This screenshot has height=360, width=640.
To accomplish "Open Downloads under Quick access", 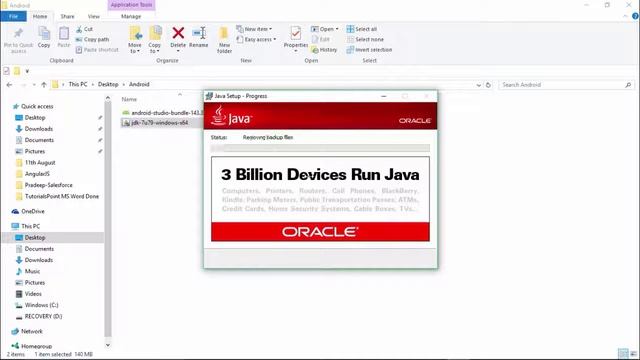I will (x=39, y=129).
